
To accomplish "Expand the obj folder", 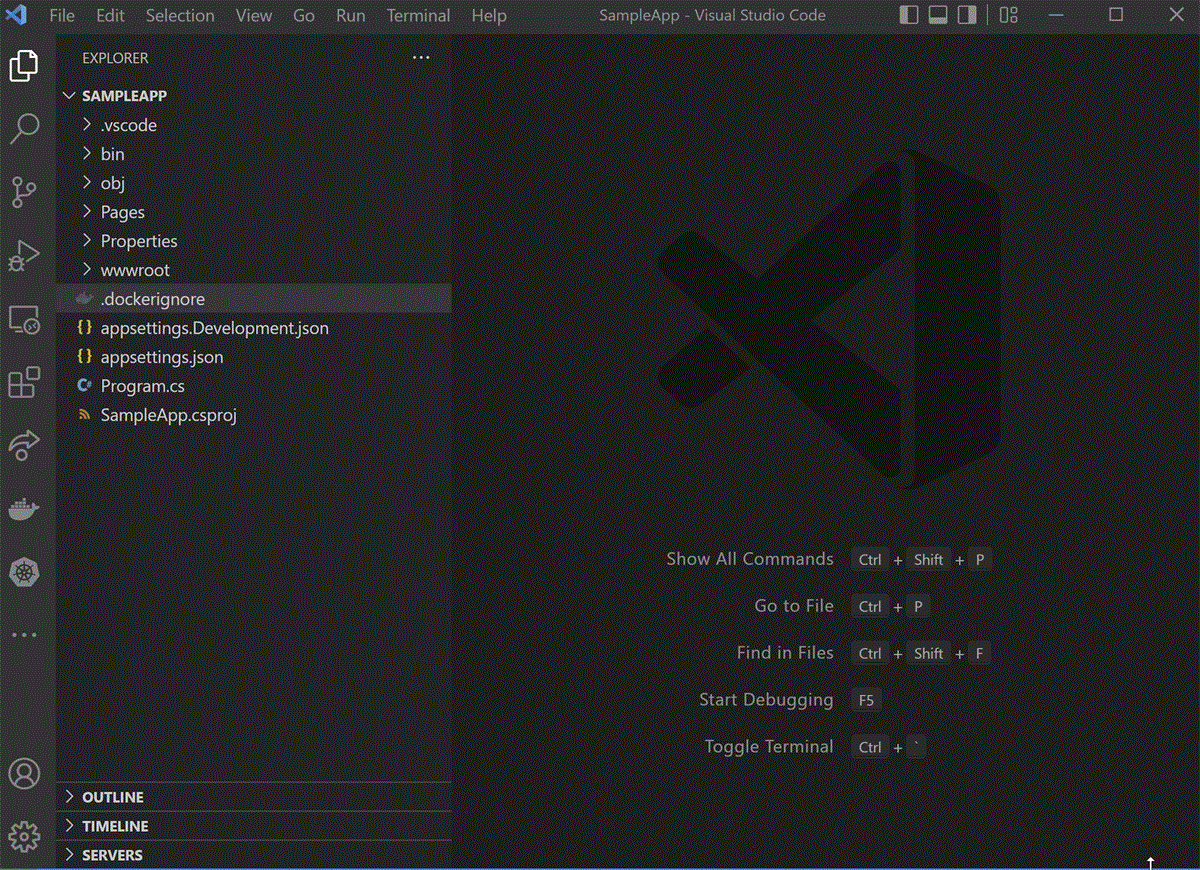I will point(253,183).
